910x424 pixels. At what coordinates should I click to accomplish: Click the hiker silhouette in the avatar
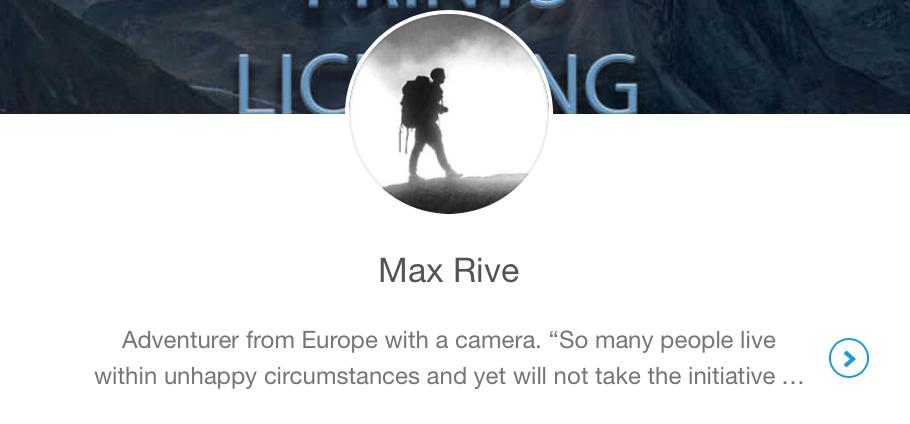click(x=427, y=123)
